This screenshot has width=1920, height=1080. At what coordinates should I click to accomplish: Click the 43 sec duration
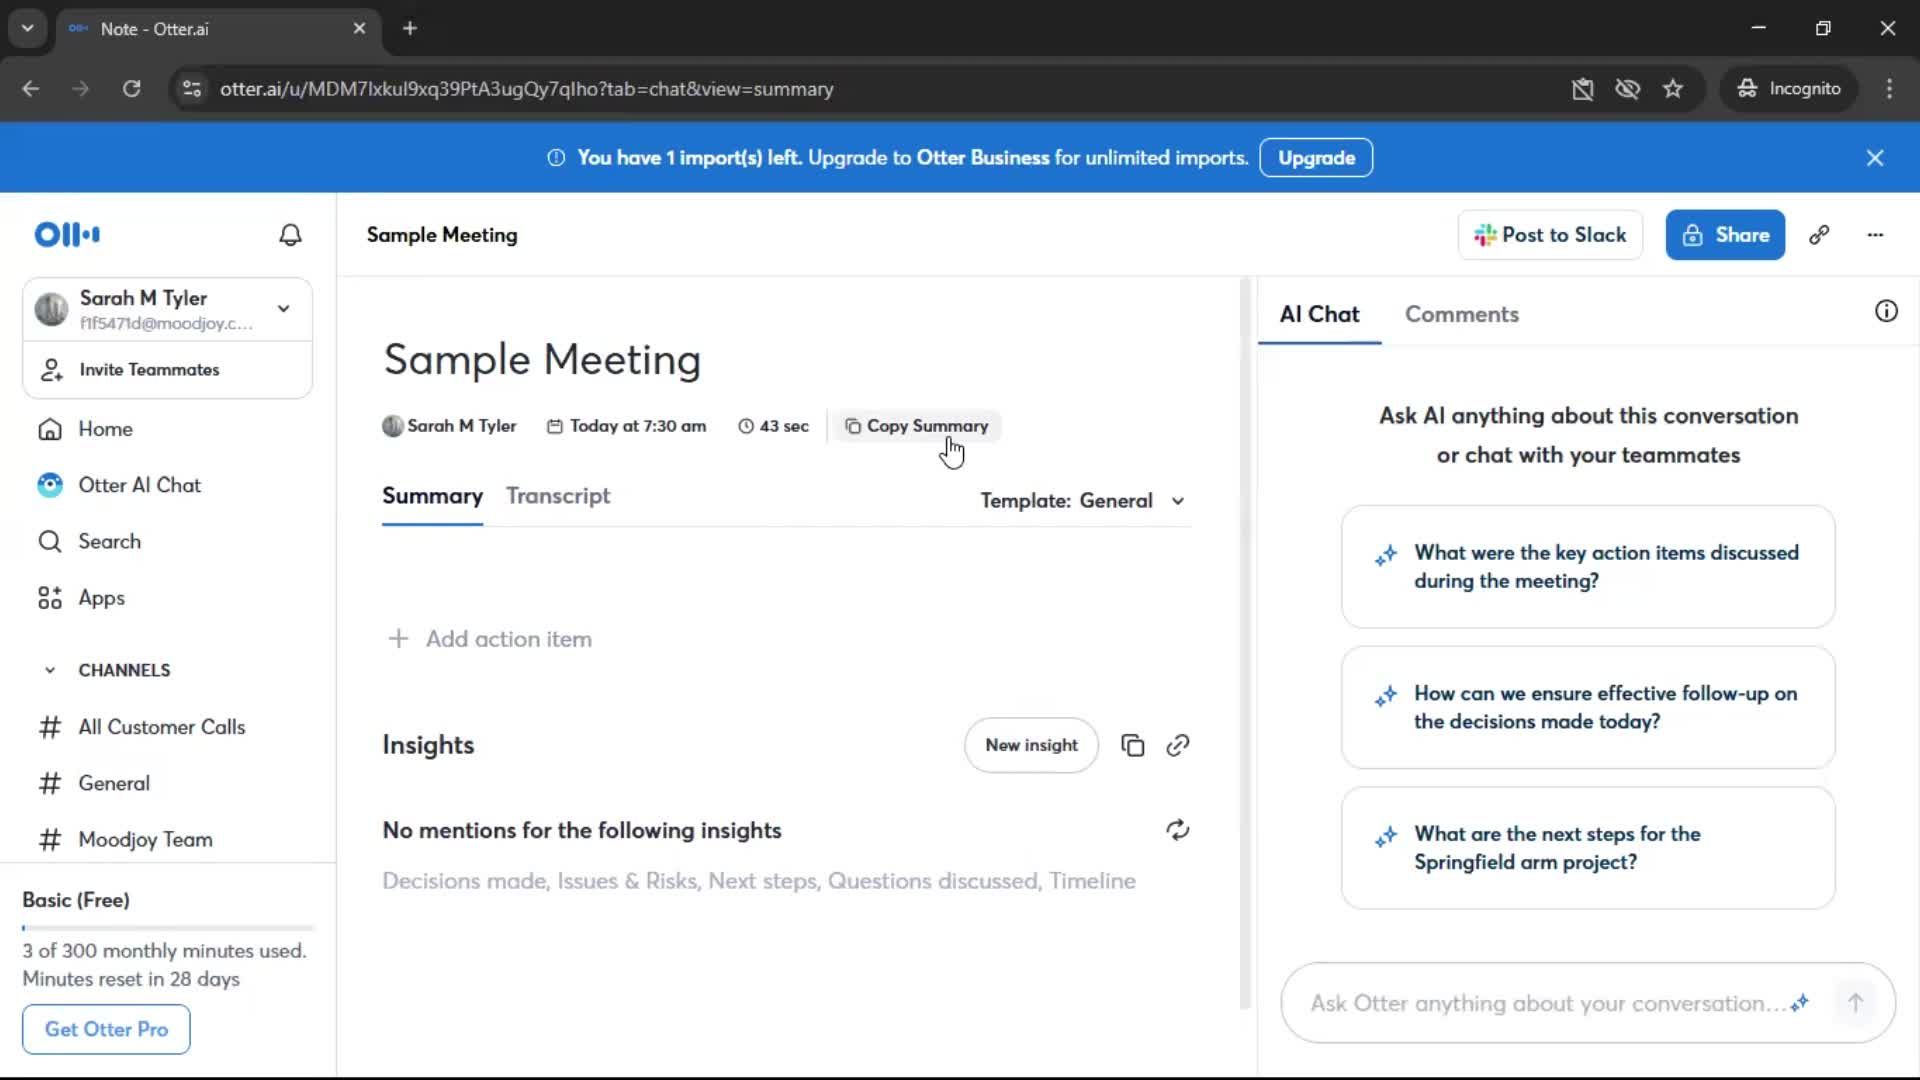pyautogui.click(x=773, y=427)
